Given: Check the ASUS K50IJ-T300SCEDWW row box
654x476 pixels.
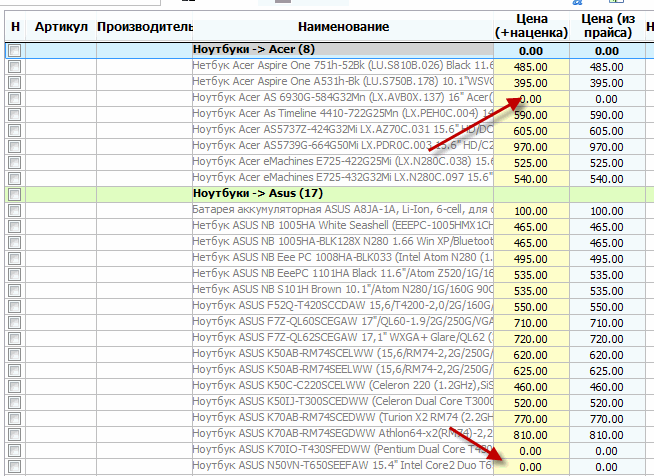Looking at the screenshot, I should (x=15, y=402).
